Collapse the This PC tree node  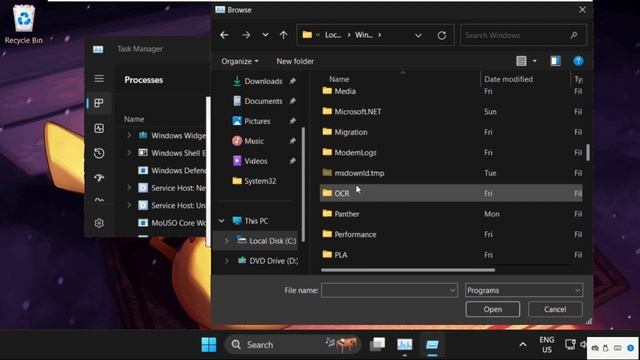[221, 221]
